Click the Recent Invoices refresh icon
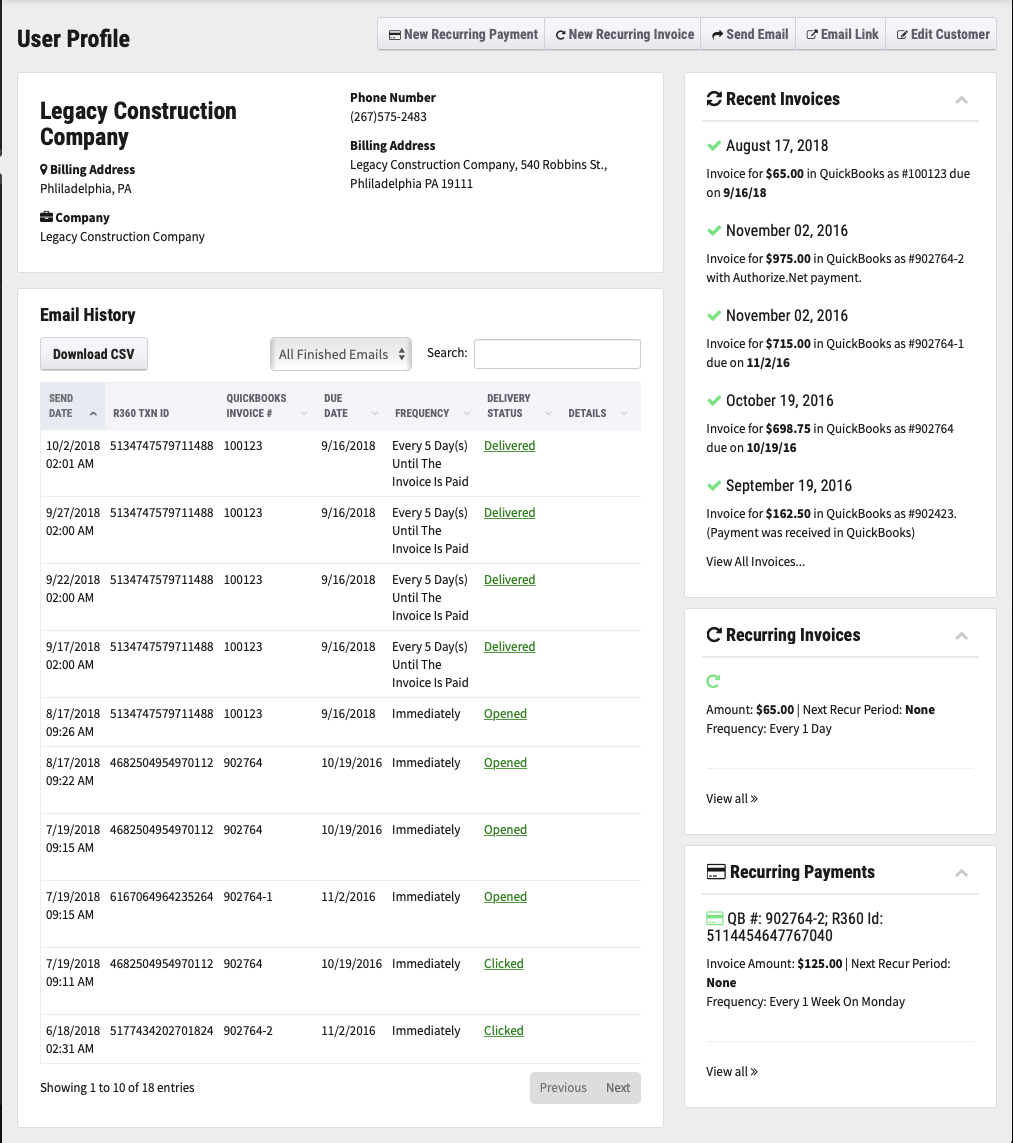1013x1143 pixels. [x=714, y=98]
